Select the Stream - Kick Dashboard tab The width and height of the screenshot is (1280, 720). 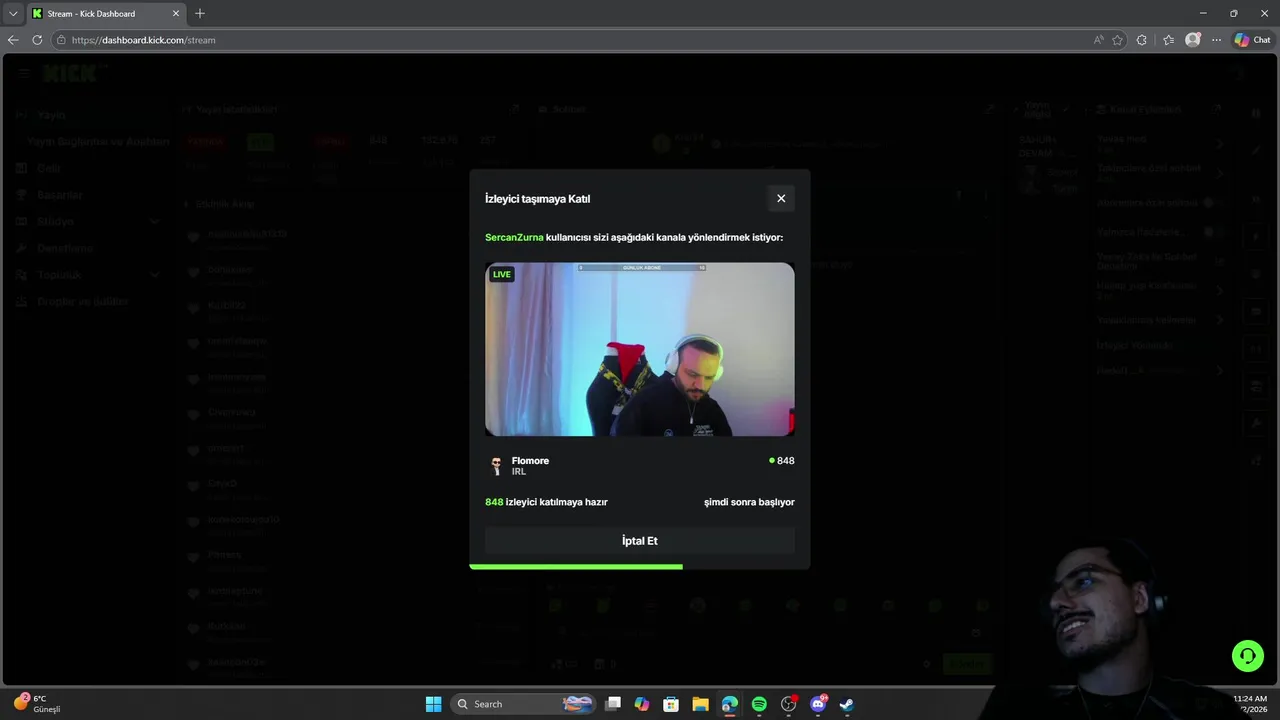coord(105,14)
